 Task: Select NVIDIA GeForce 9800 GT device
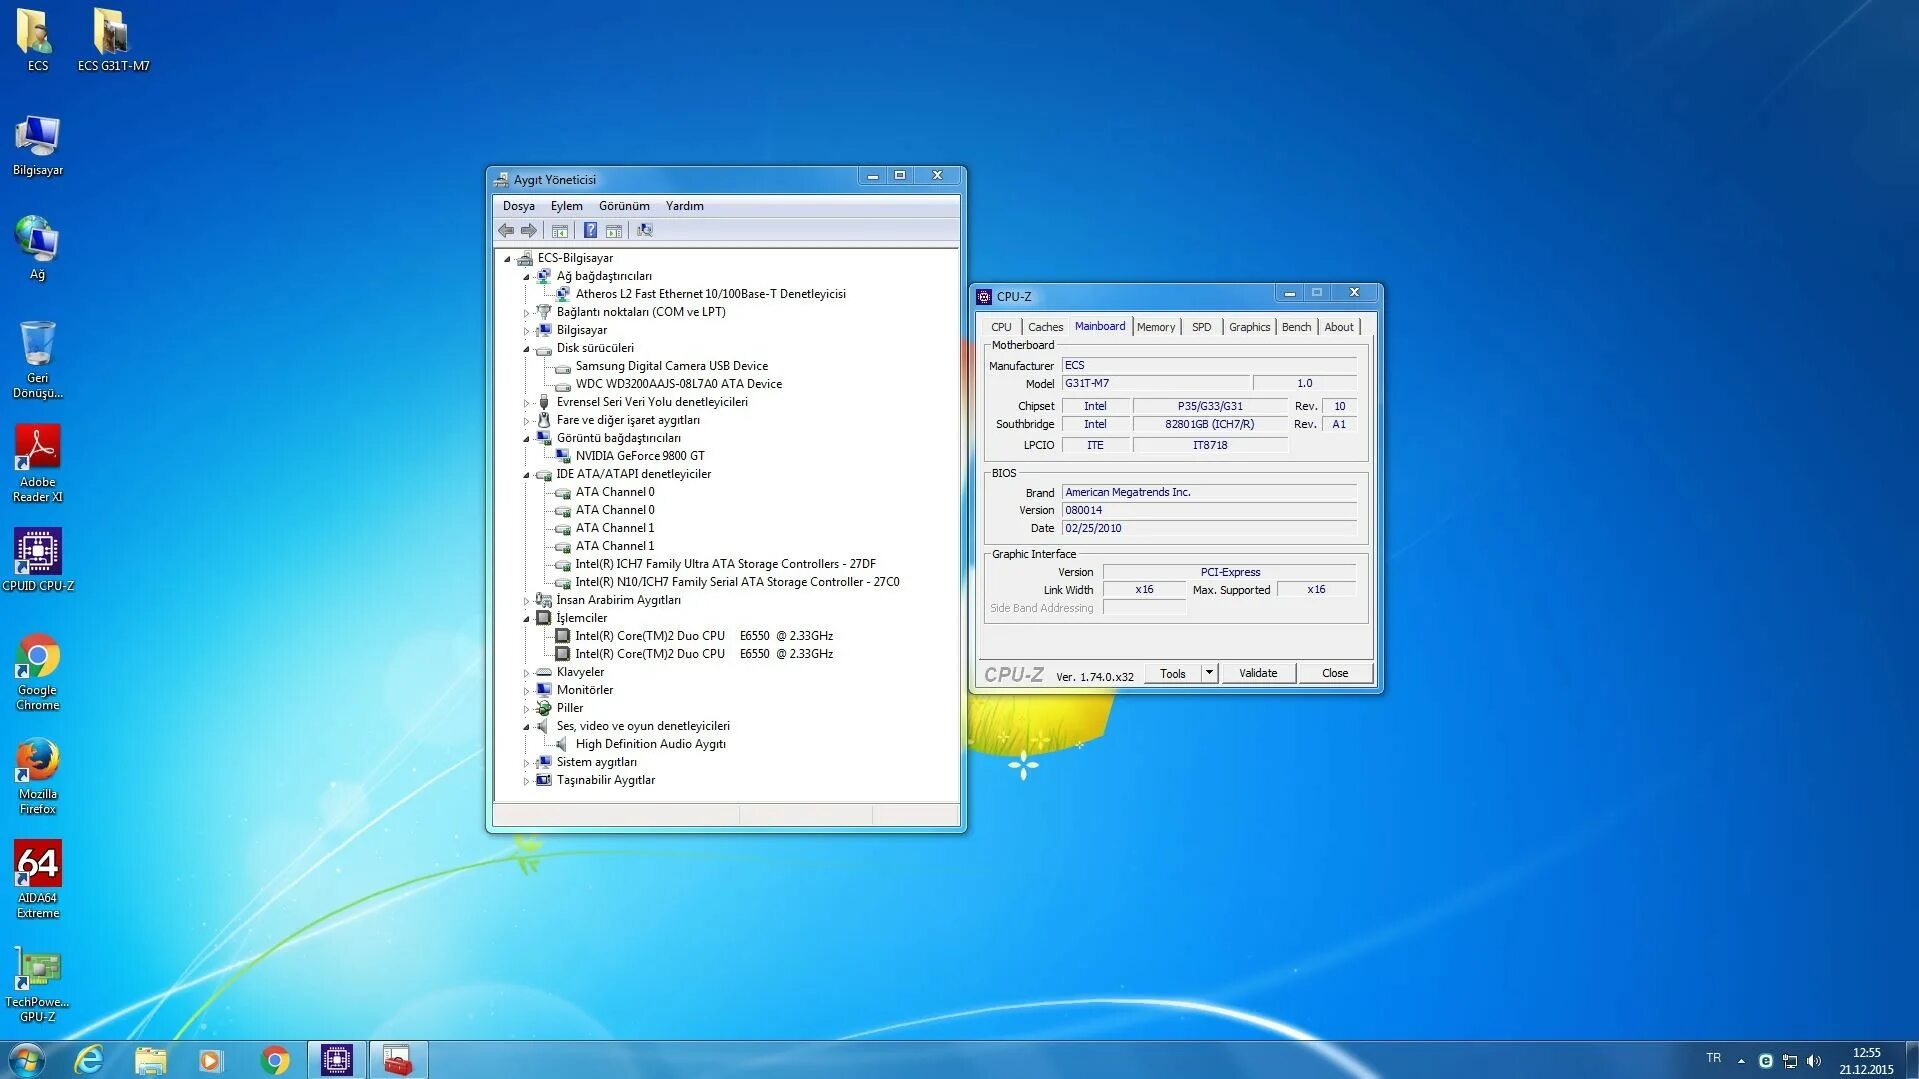[x=640, y=456]
